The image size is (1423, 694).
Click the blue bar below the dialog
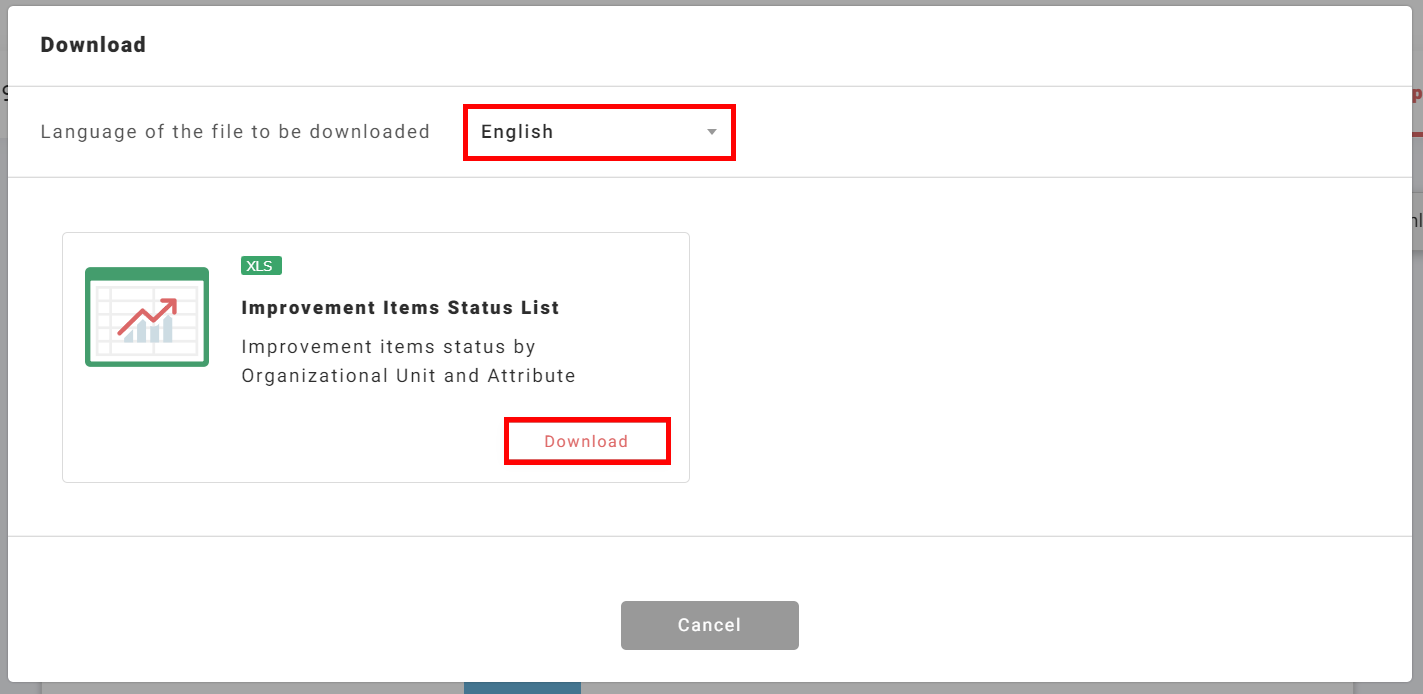tap(522, 688)
